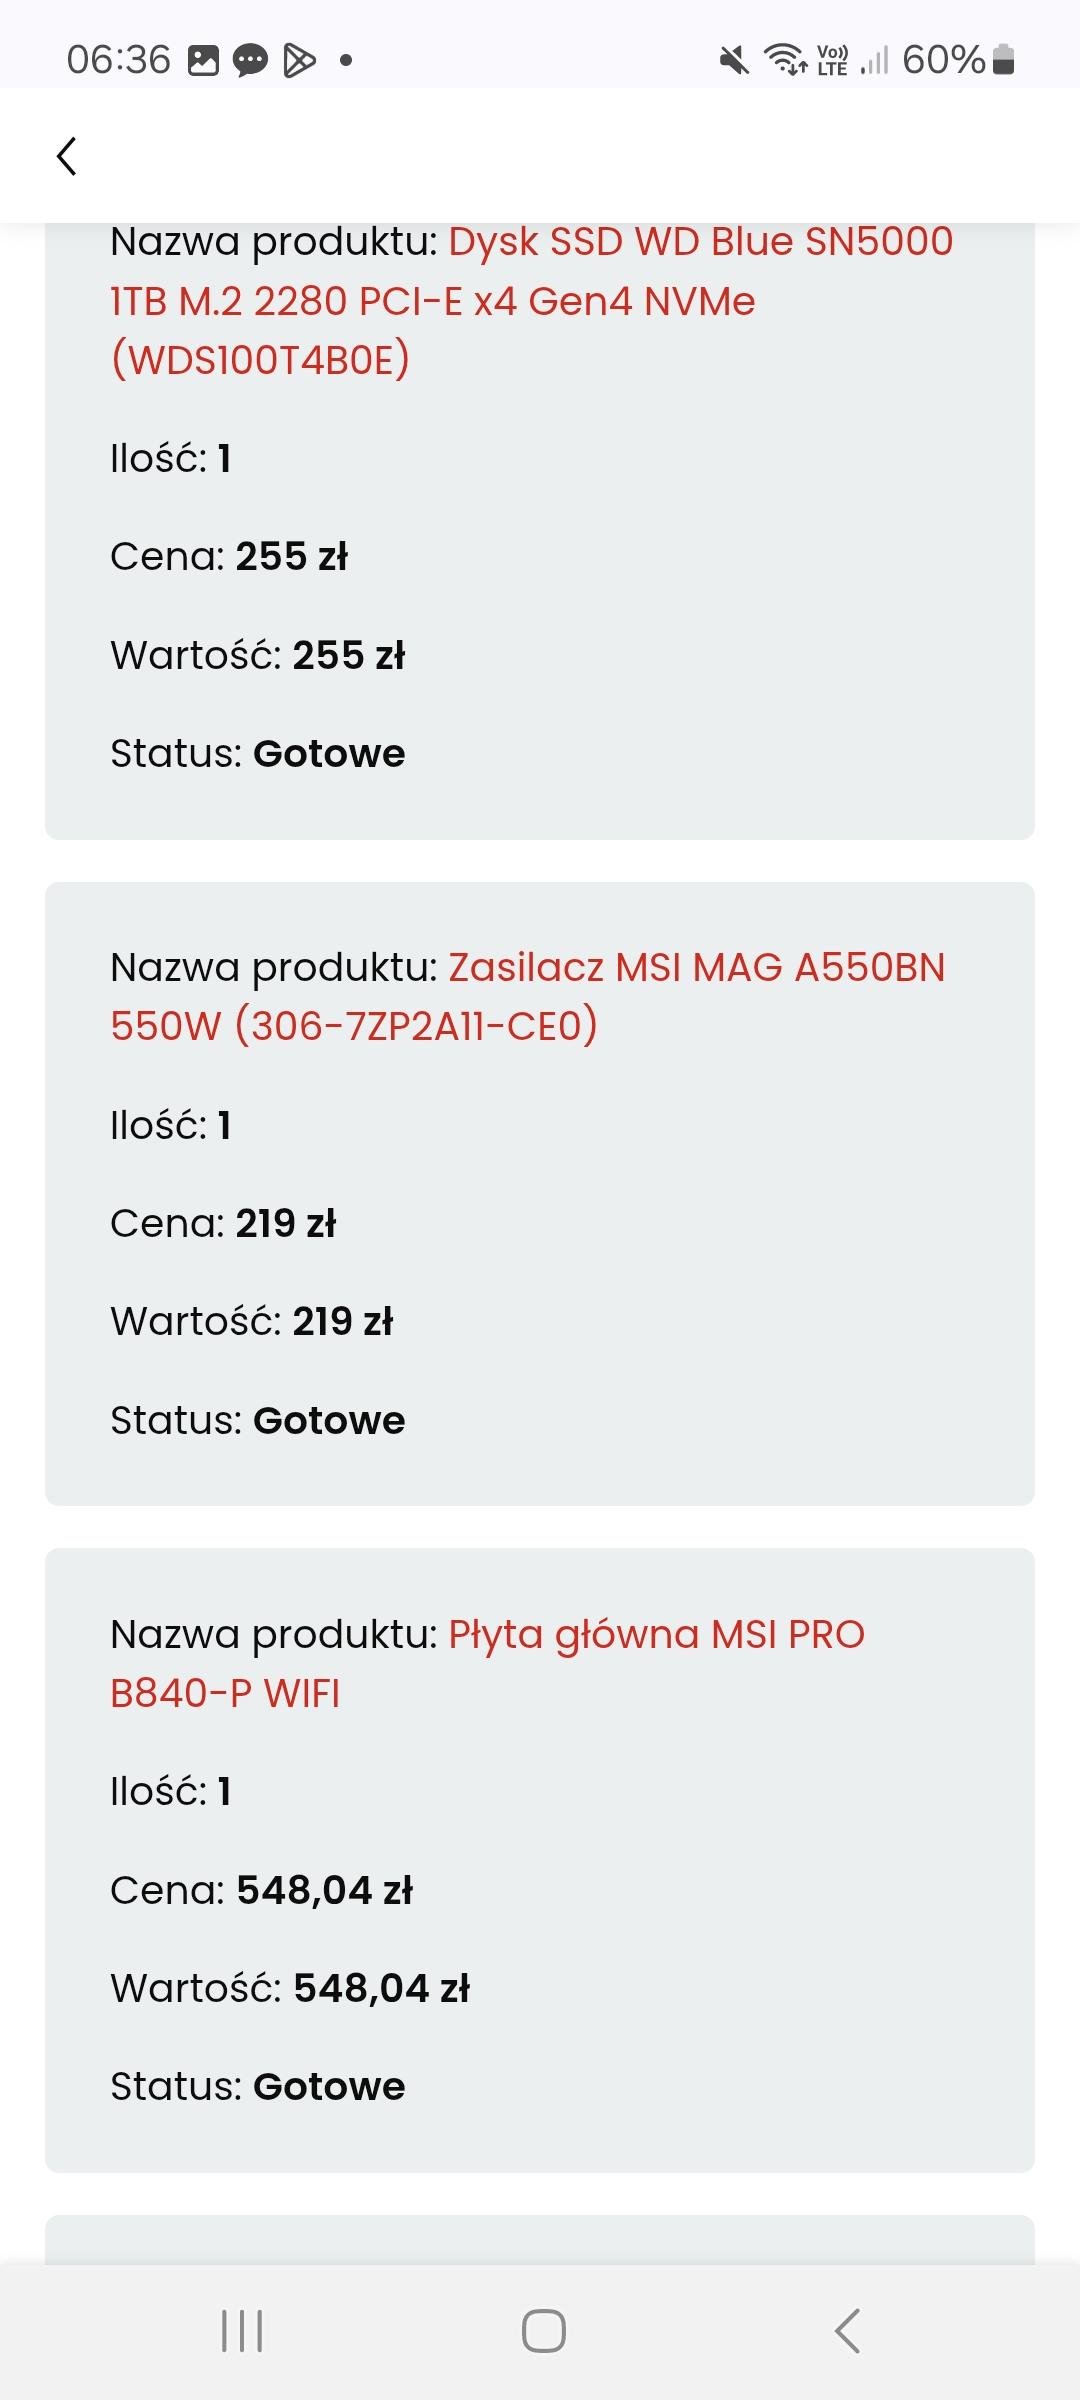Tap the 60% battery percentage text
Viewport: 1080px width, 2400px height.
[x=943, y=60]
